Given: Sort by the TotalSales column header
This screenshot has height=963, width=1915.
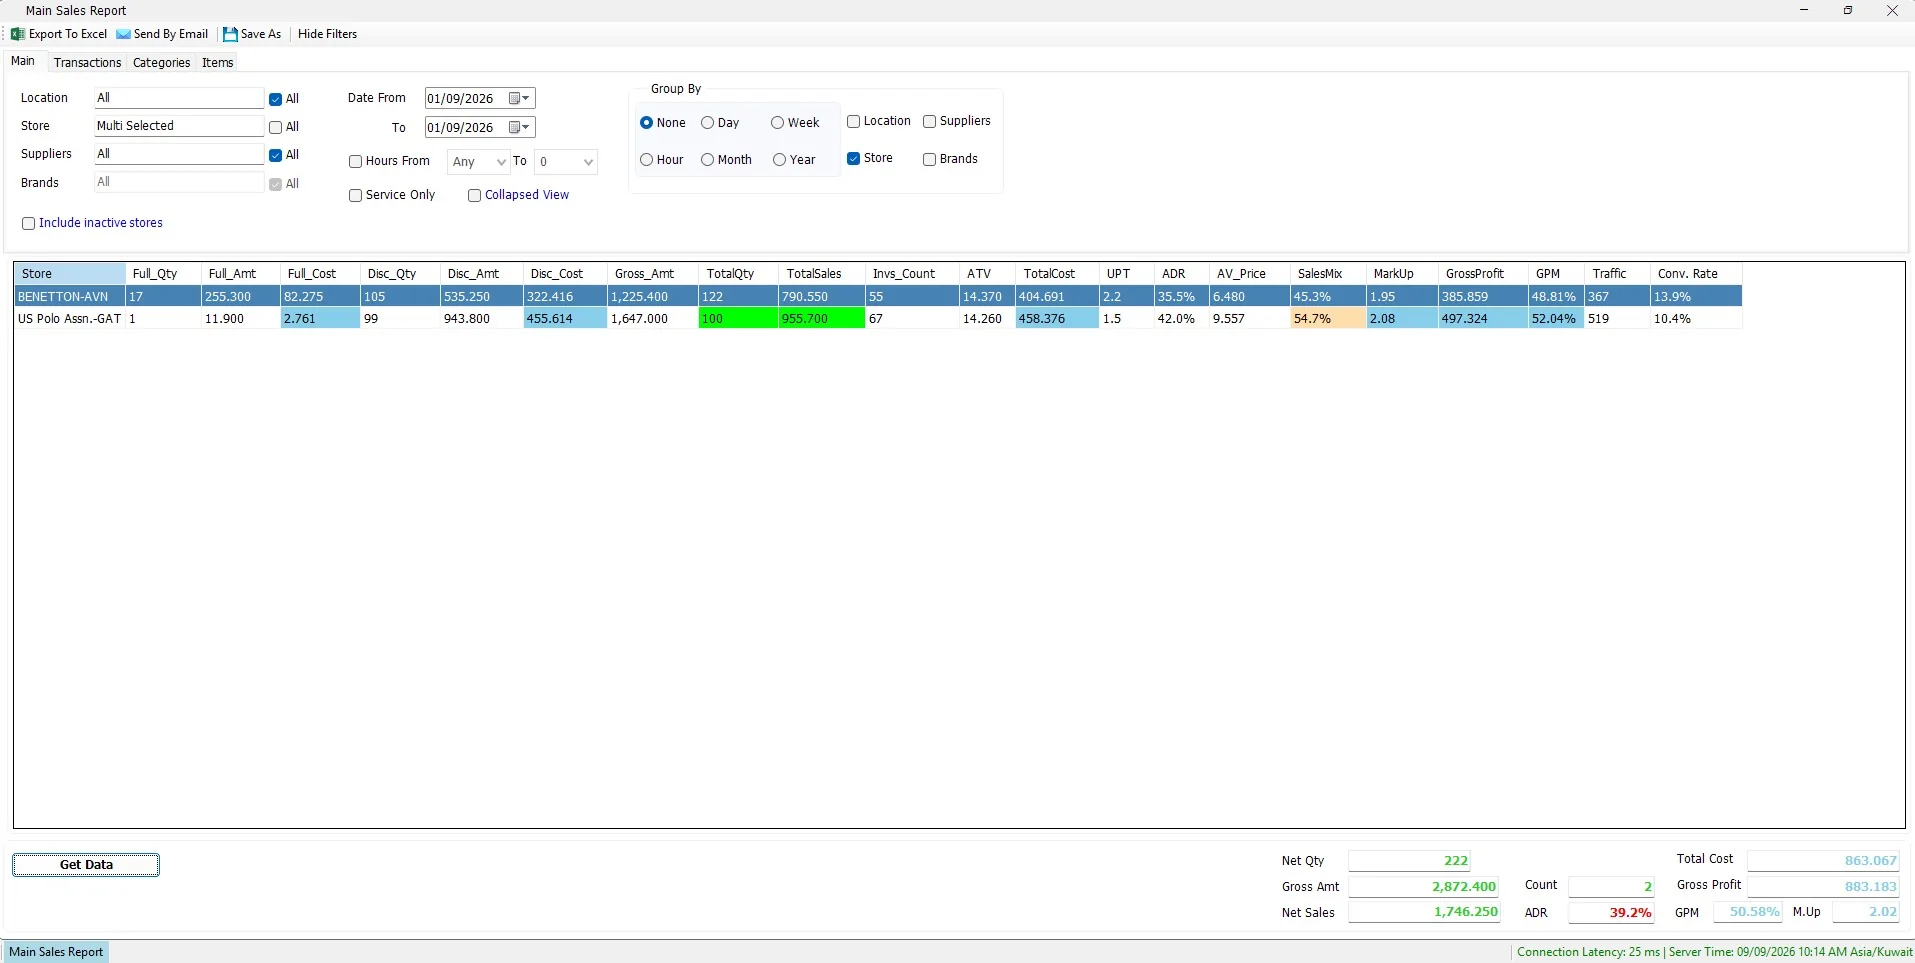Looking at the screenshot, I should 821,274.
